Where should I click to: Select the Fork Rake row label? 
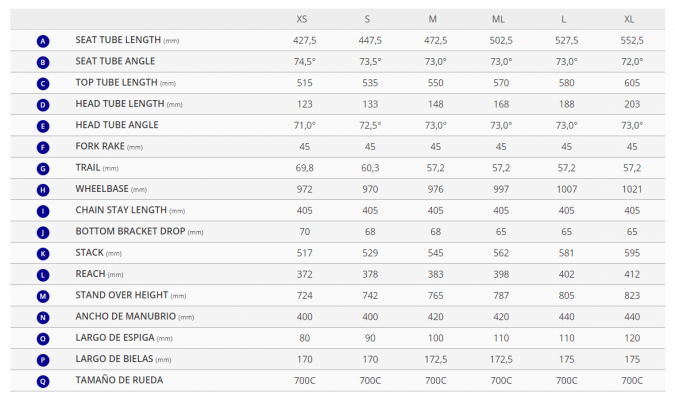(109, 147)
